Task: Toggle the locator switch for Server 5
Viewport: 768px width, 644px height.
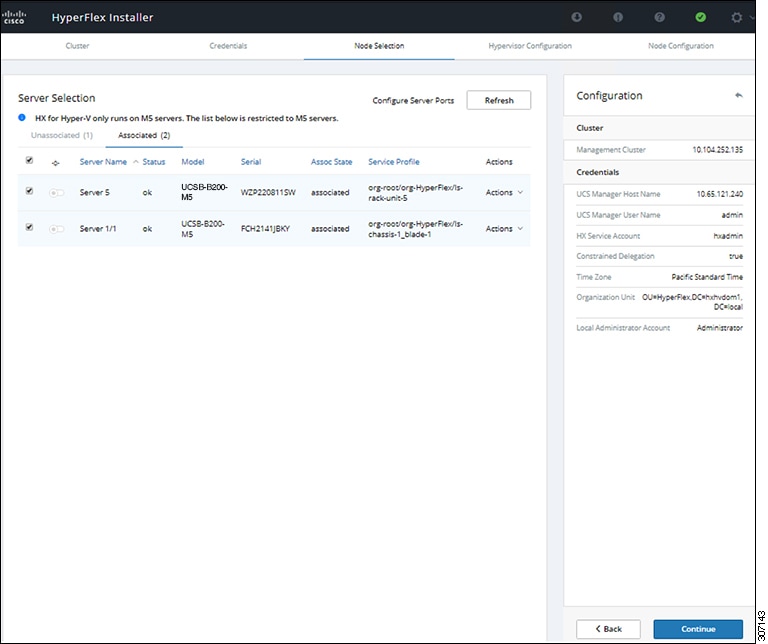Action: coord(57,192)
